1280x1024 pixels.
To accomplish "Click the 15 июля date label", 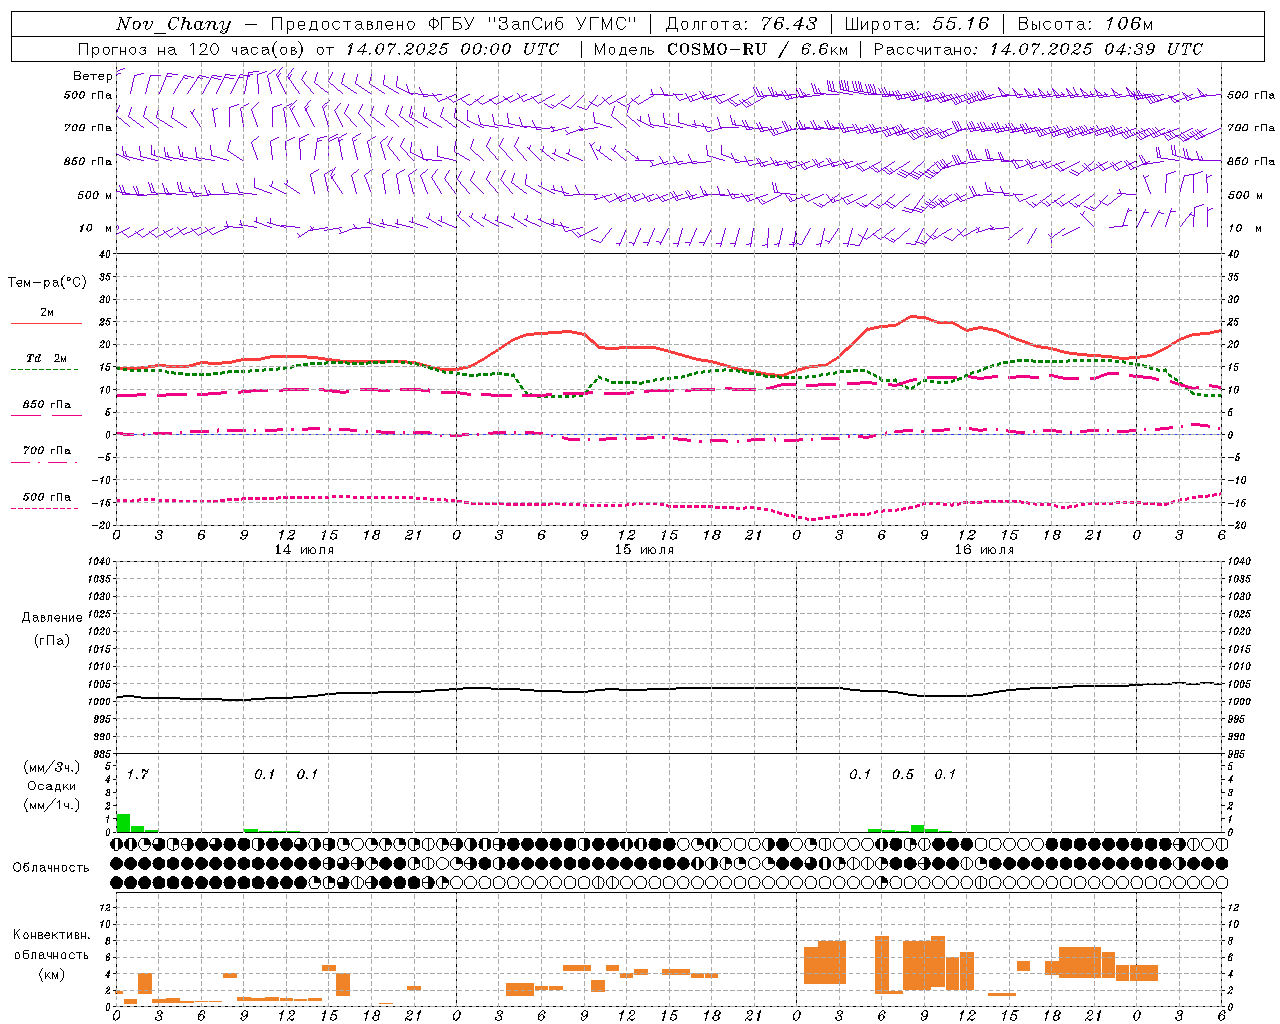I will coord(644,549).
